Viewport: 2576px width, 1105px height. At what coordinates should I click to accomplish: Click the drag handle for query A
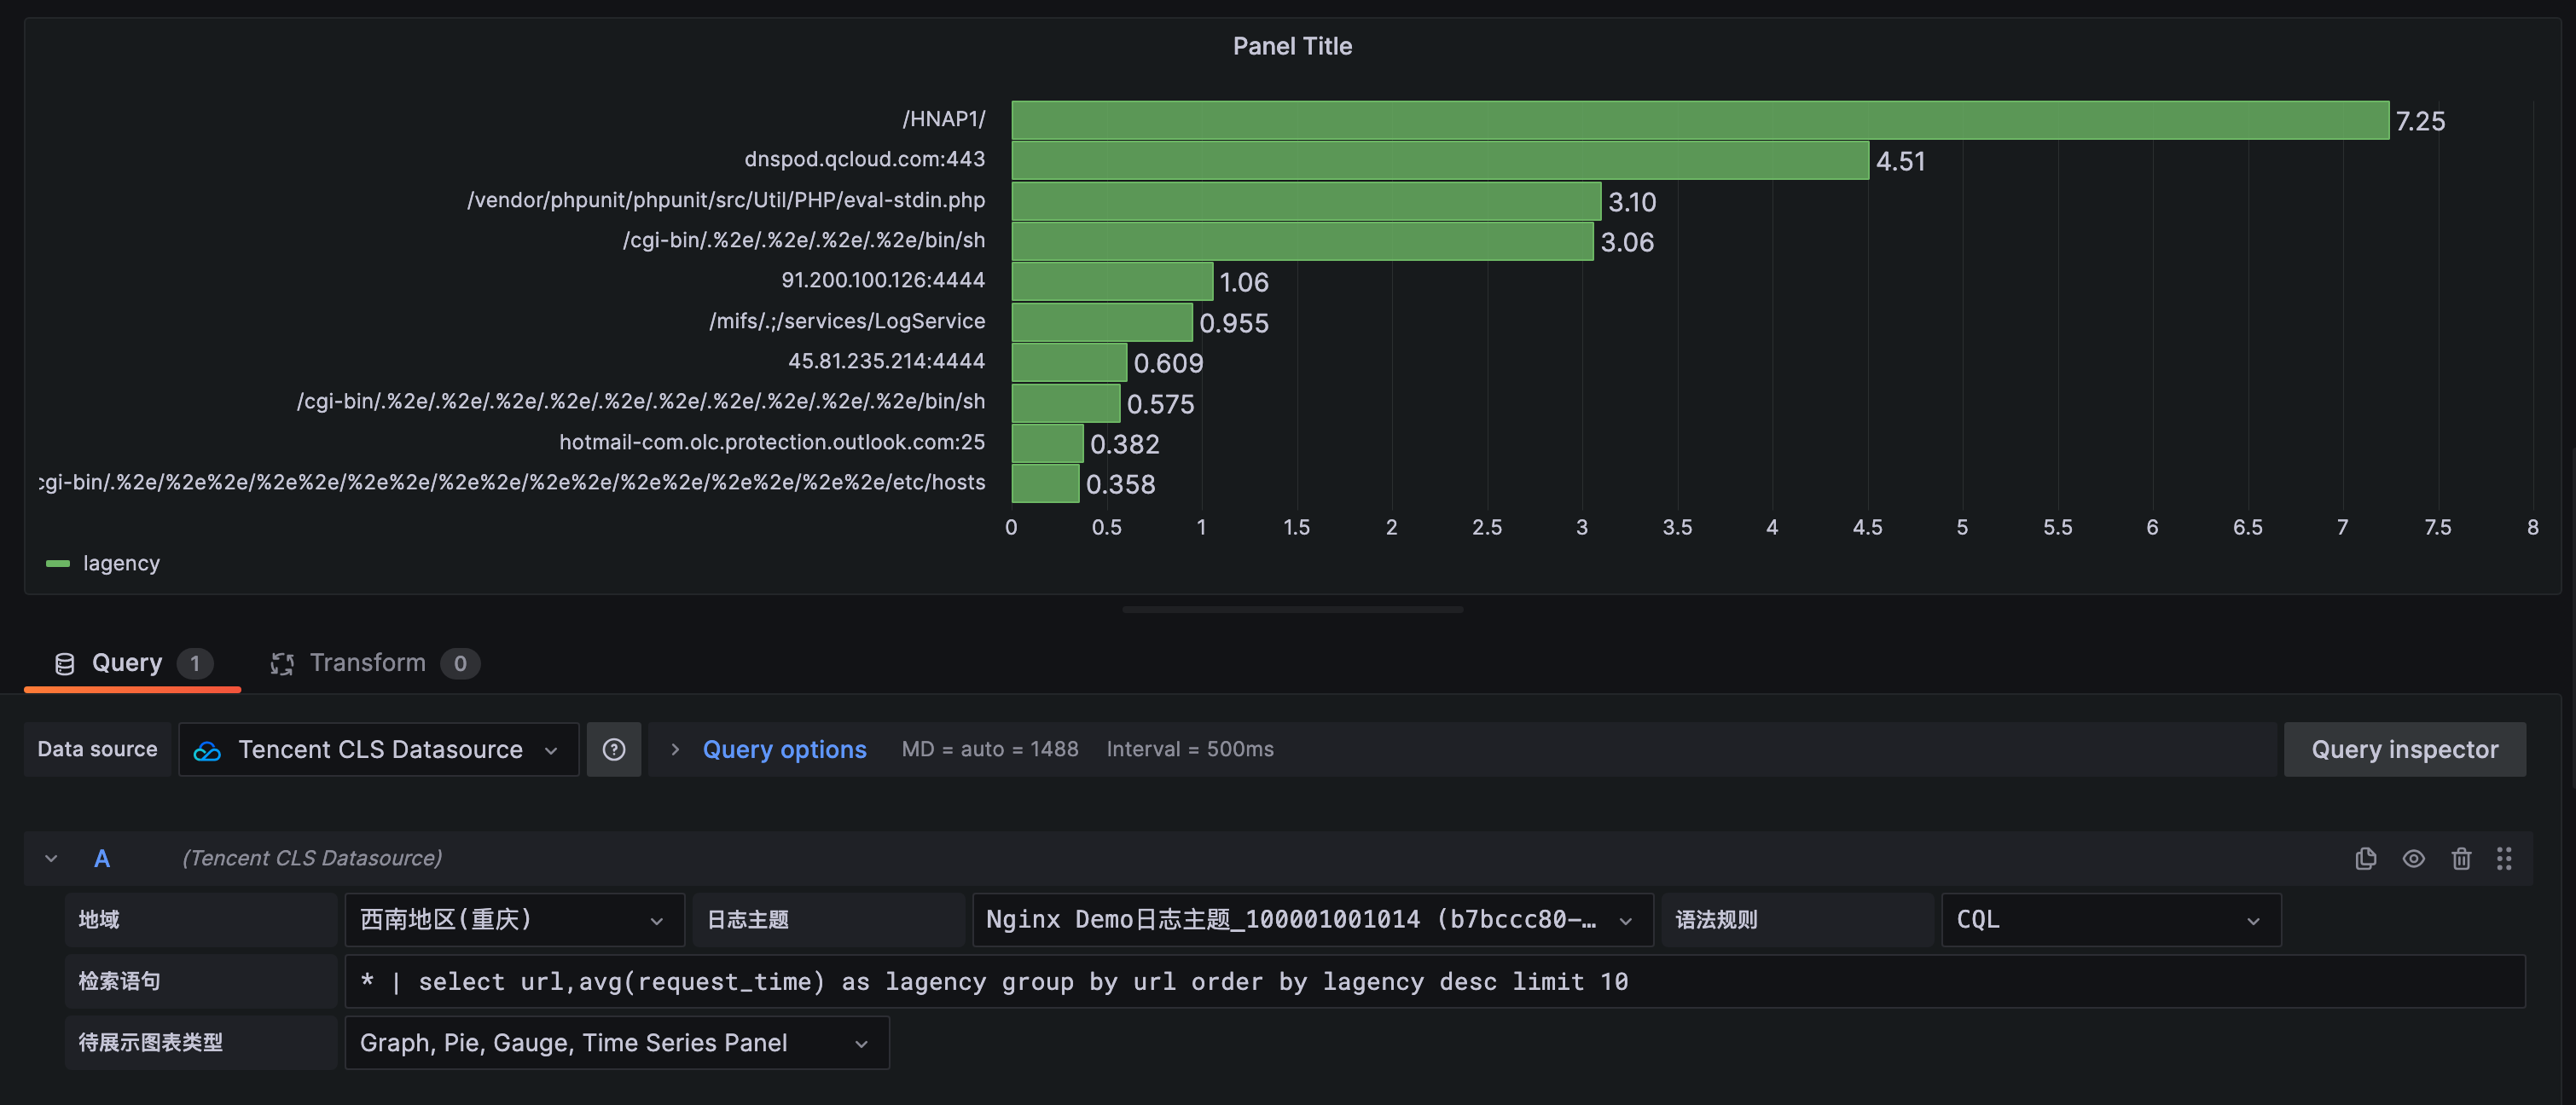coord(2504,858)
